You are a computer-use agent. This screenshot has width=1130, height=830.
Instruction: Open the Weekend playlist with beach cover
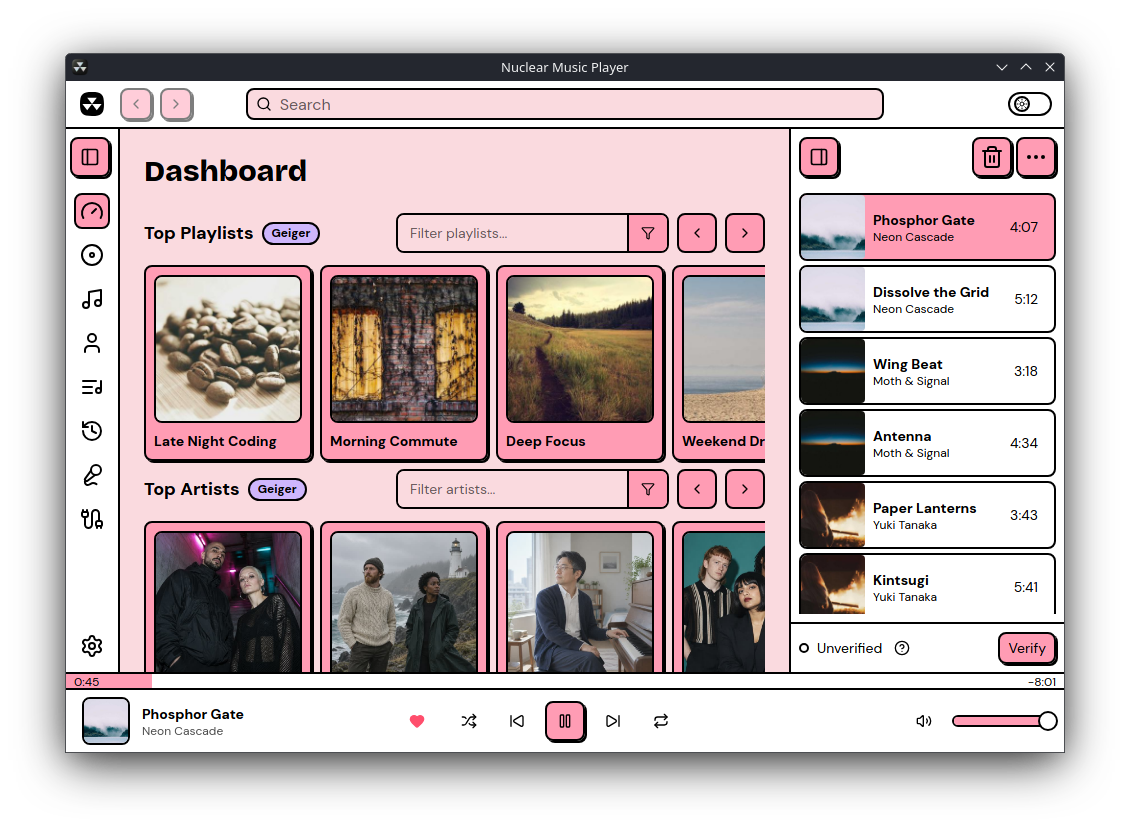tap(719, 363)
